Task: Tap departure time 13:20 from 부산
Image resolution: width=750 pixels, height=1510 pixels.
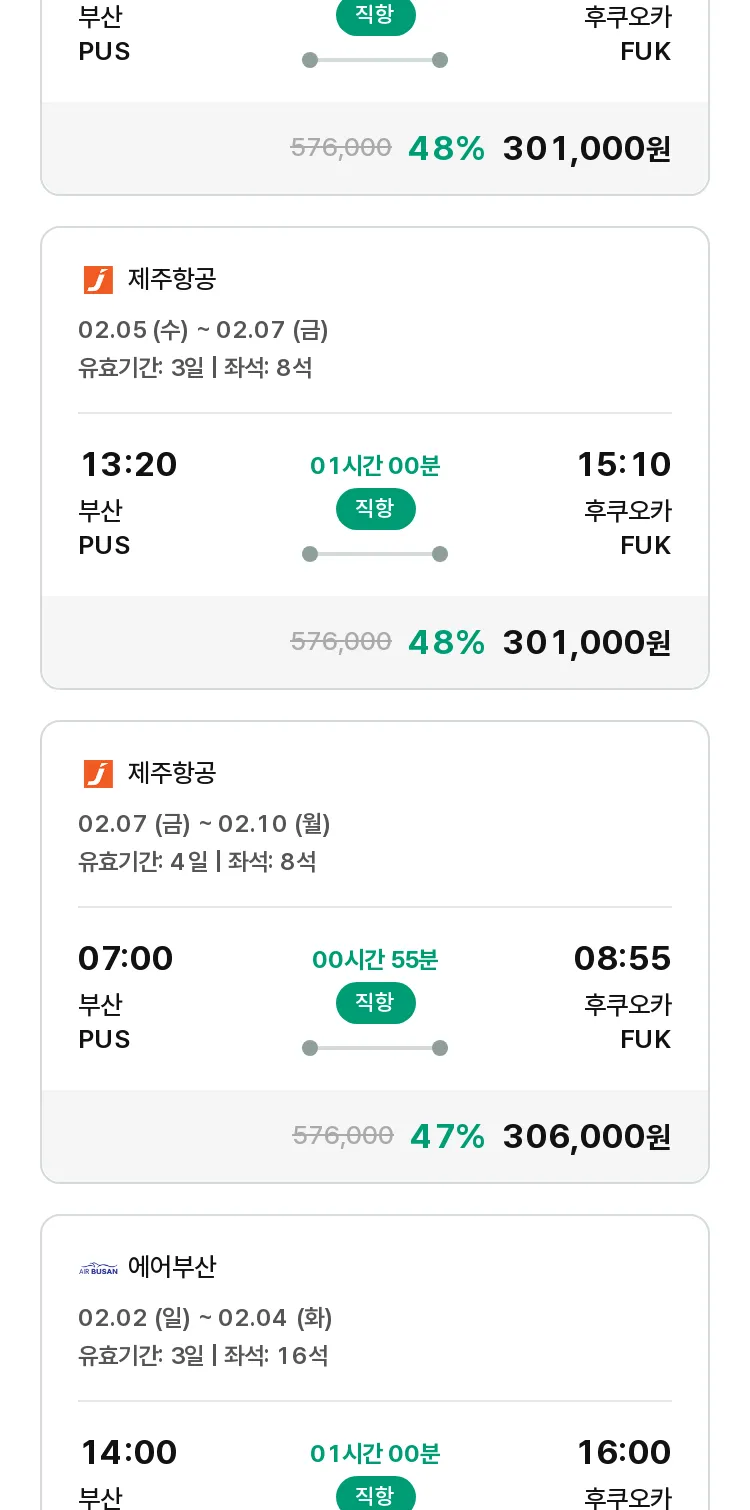Action: click(x=128, y=465)
